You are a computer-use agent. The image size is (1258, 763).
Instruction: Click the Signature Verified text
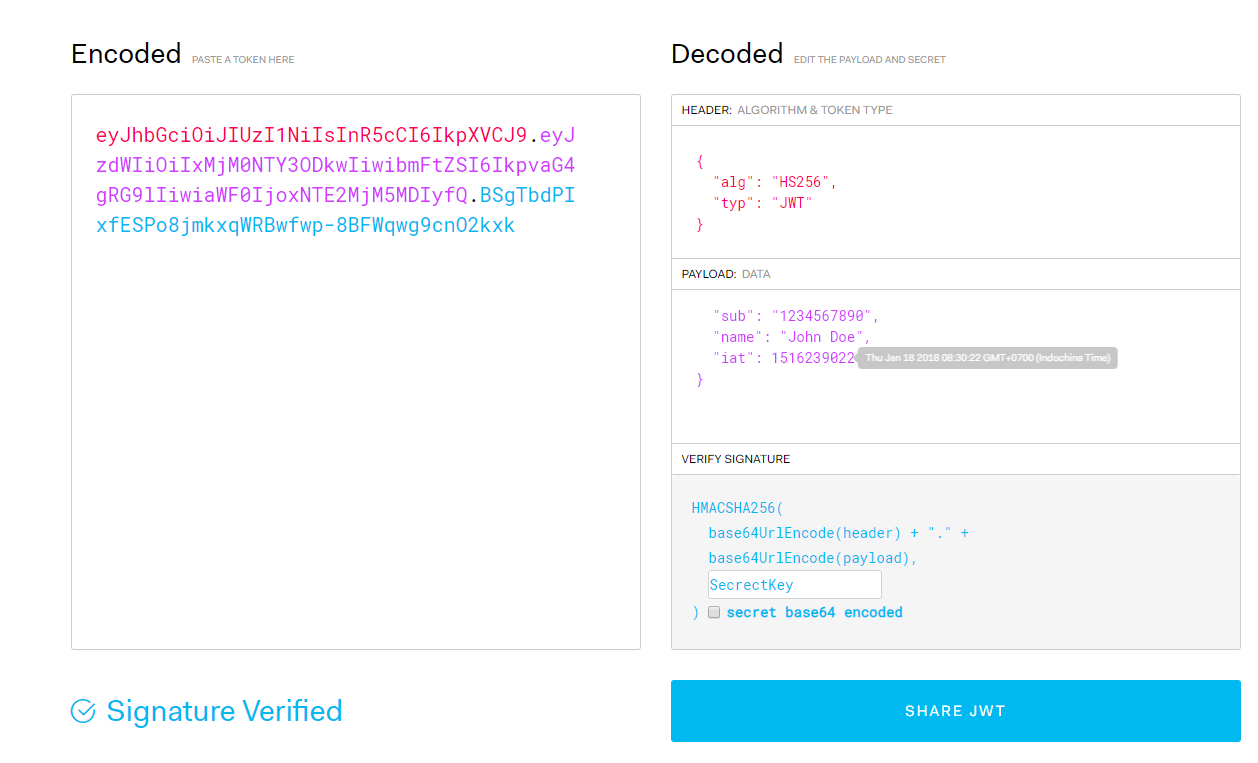[x=225, y=711]
